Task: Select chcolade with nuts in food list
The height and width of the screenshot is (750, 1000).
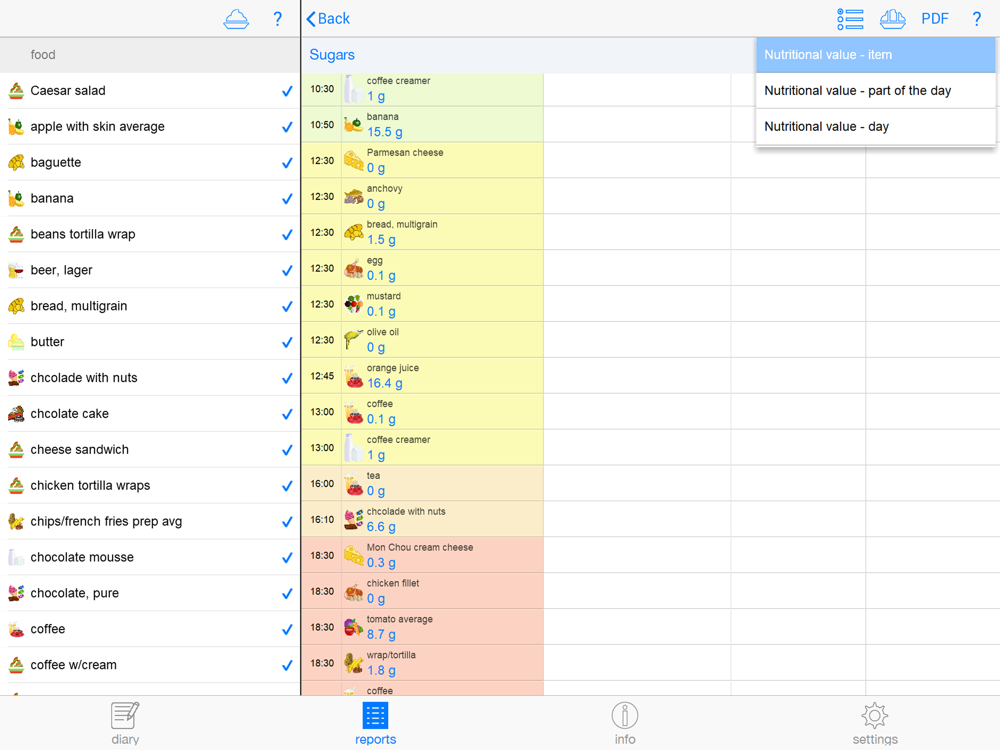Action: click(150, 378)
